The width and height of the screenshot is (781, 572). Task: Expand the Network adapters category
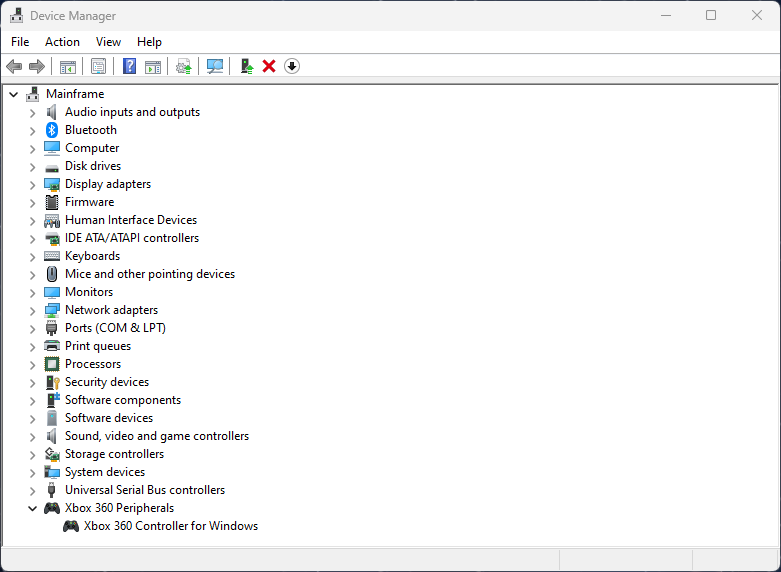click(32, 311)
